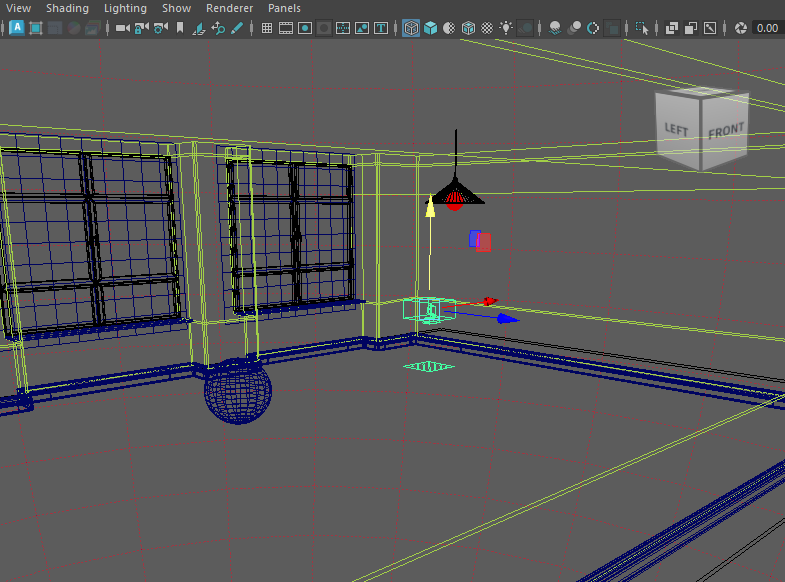Enable the Film Gate overlay
This screenshot has height=582, width=785.
click(x=286, y=28)
